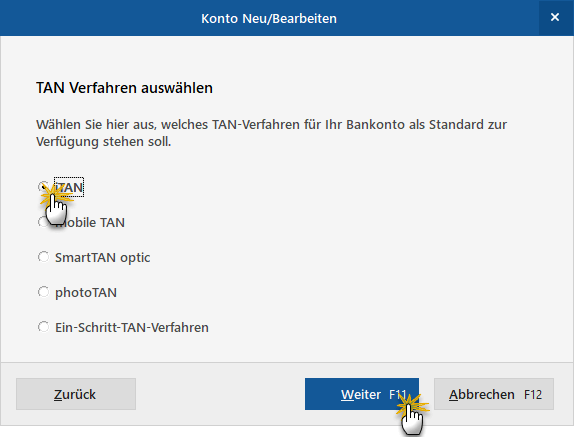Pick the SmartTAN optic radio option
Image resolution: width=574 pixels, height=437 pixels.
43,257
